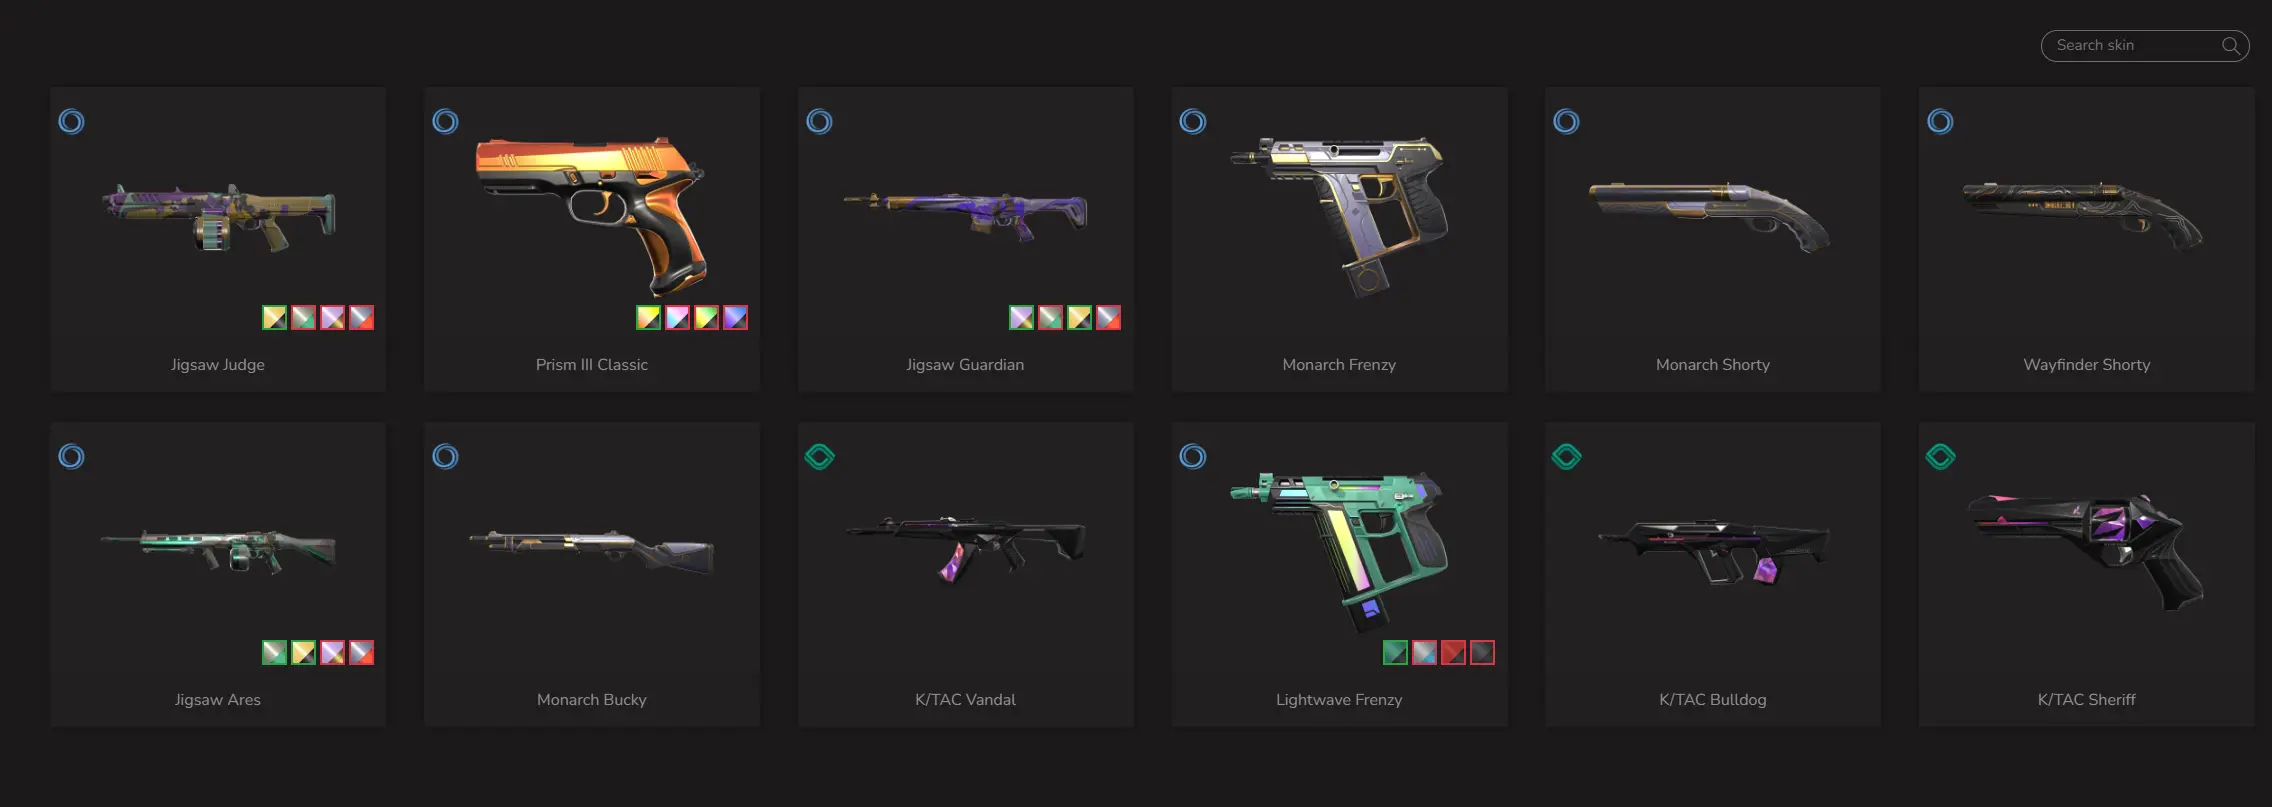Viewport: 2272px width, 807px height.
Task: Select the first chroma swatch of Jigsaw Judge
Action: point(274,318)
